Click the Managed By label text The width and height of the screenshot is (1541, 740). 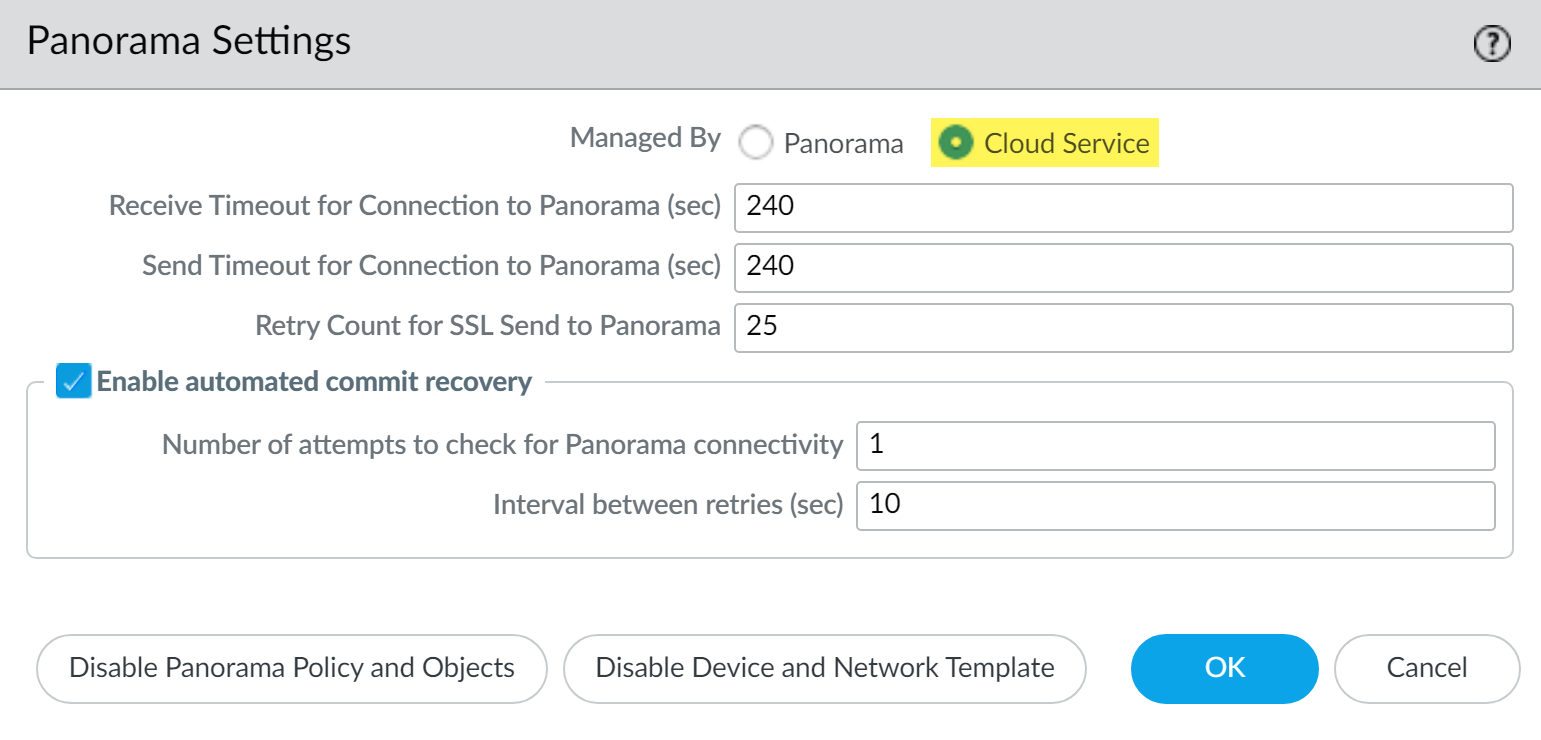click(645, 138)
